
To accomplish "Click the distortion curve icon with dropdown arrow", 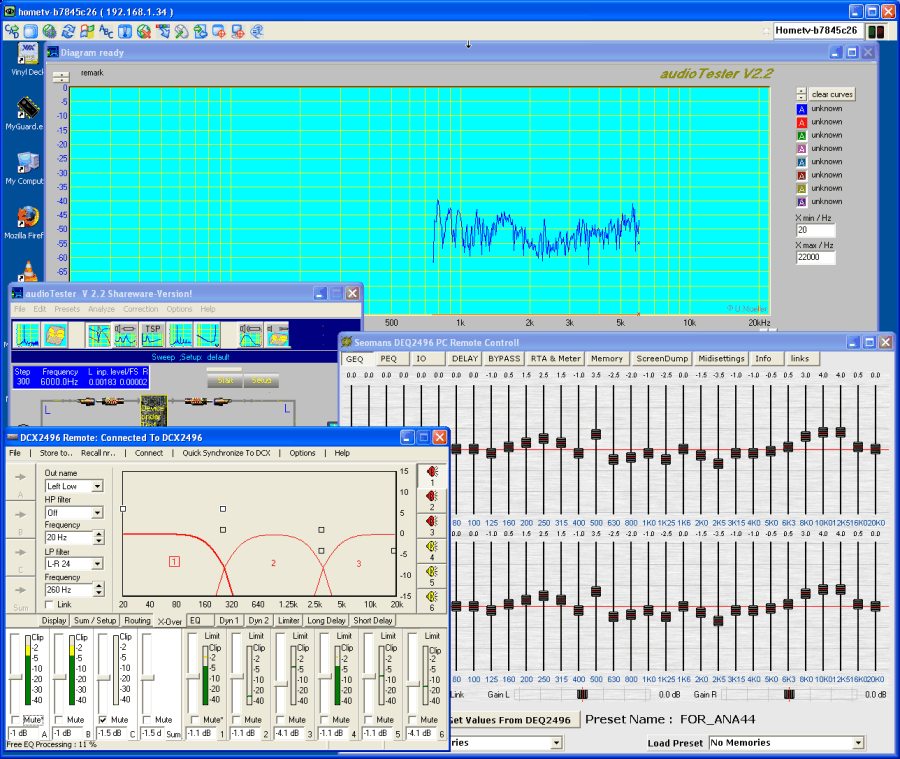I will pos(207,335).
